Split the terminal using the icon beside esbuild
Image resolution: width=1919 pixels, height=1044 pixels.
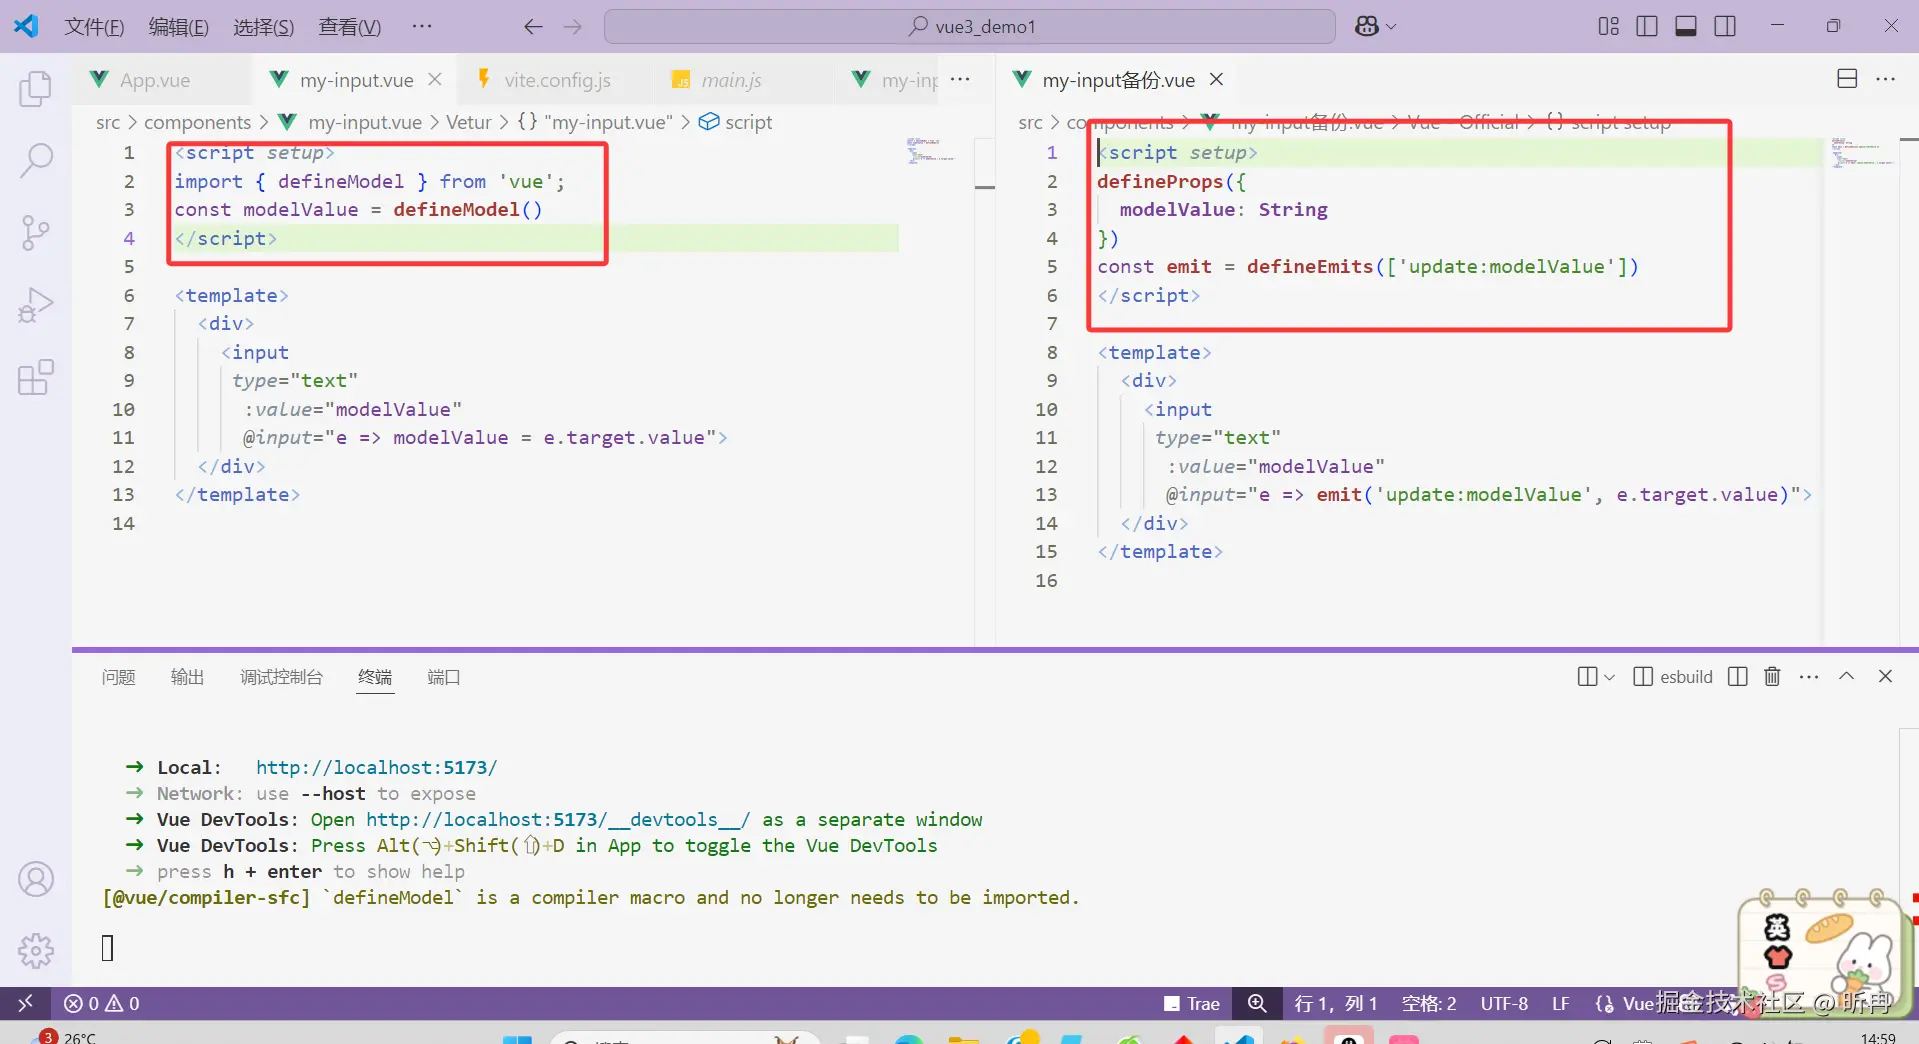[1738, 676]
